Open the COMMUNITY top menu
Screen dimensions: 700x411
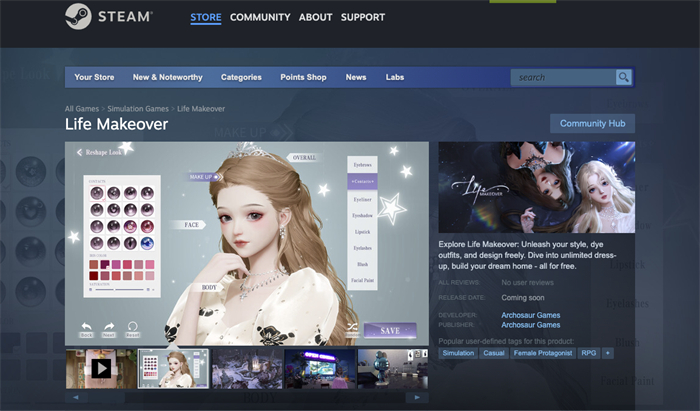pyautogui.click(x=260, y=17)
